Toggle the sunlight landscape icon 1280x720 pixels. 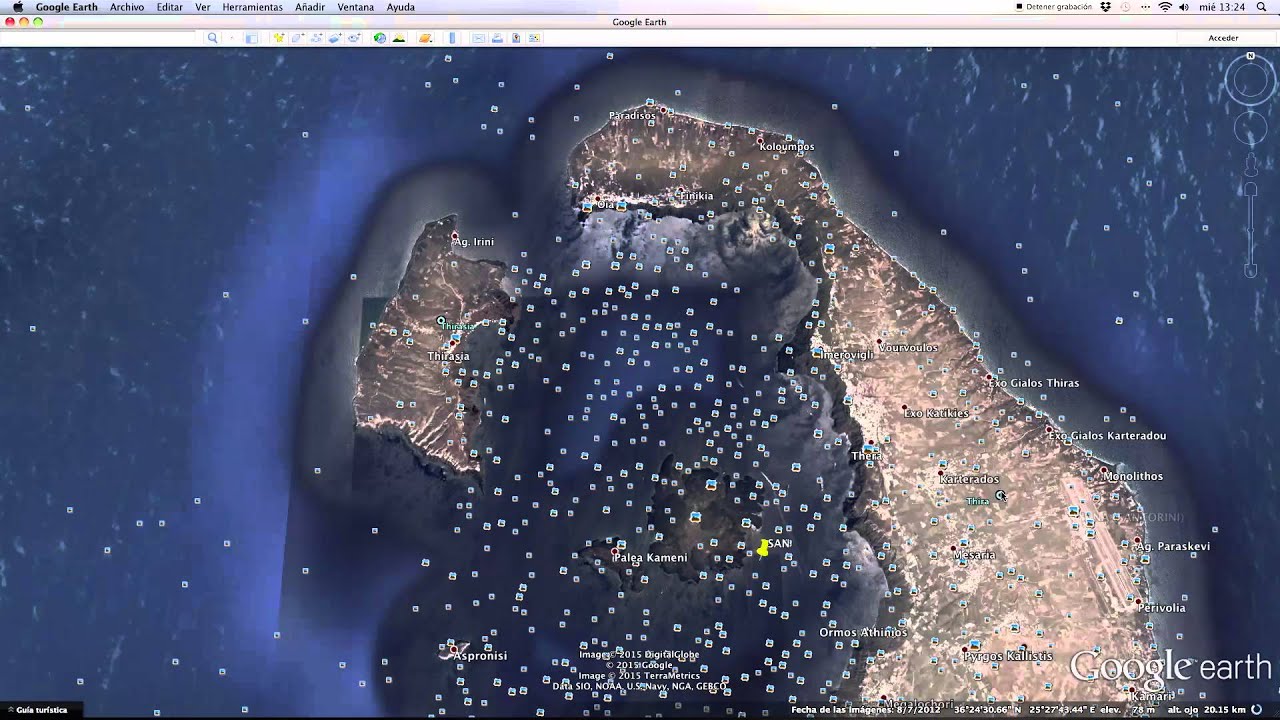point(399,38)
